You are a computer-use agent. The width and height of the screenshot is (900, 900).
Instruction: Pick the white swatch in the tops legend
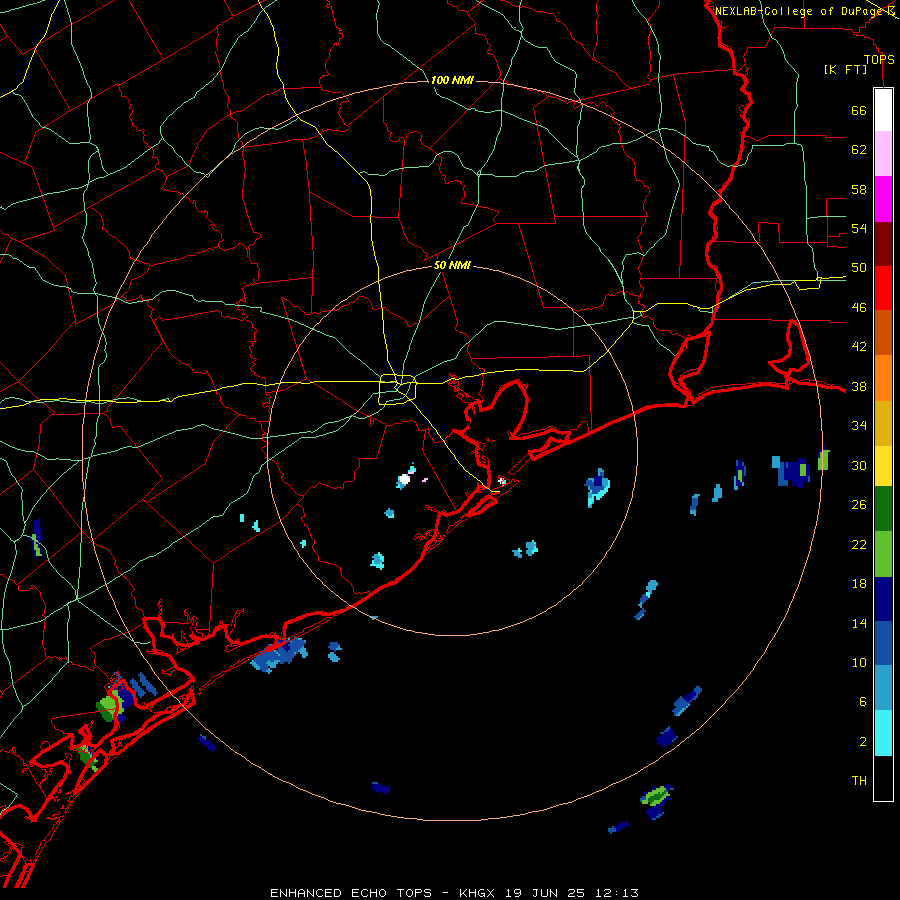[x=883, y=110]
